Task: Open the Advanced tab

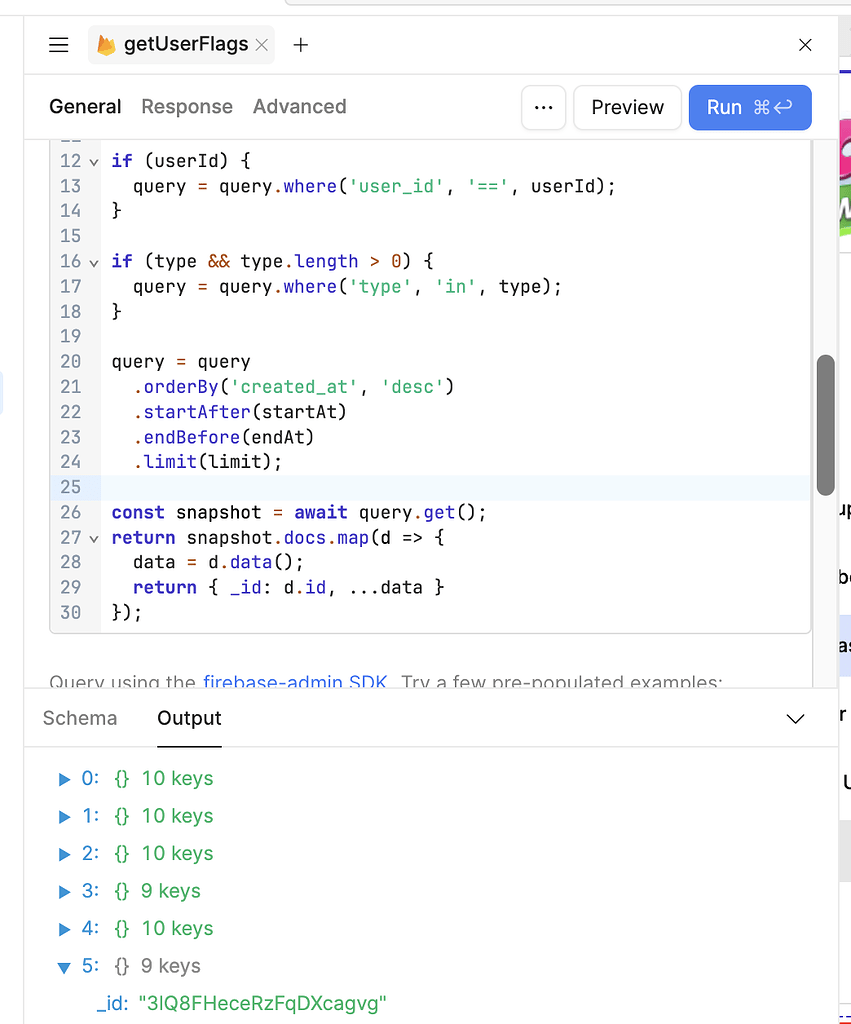Action: point(300,106)
